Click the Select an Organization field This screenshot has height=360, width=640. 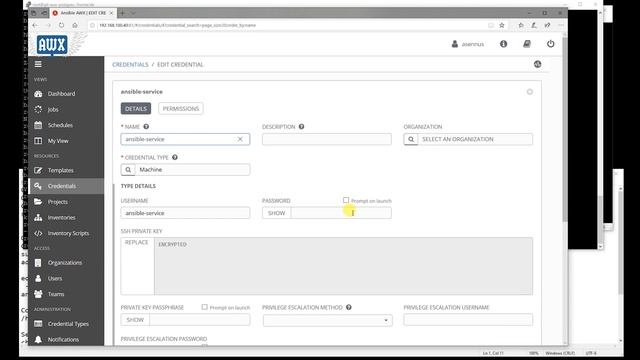pos(475,139)
